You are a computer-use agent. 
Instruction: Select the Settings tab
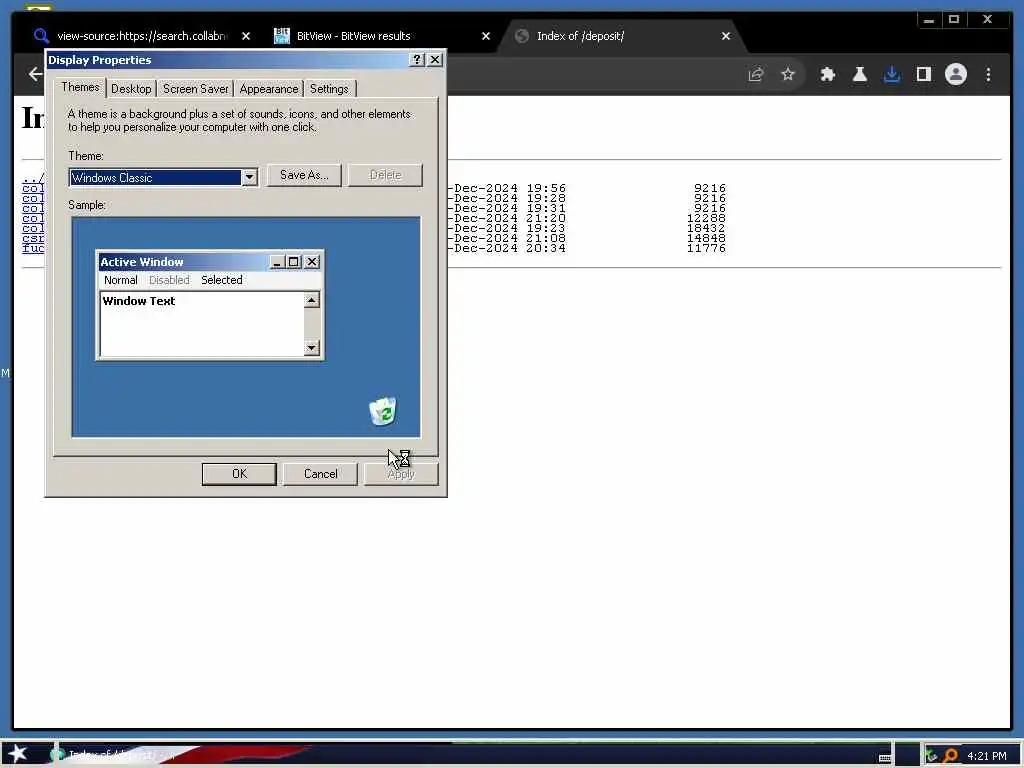329,89
